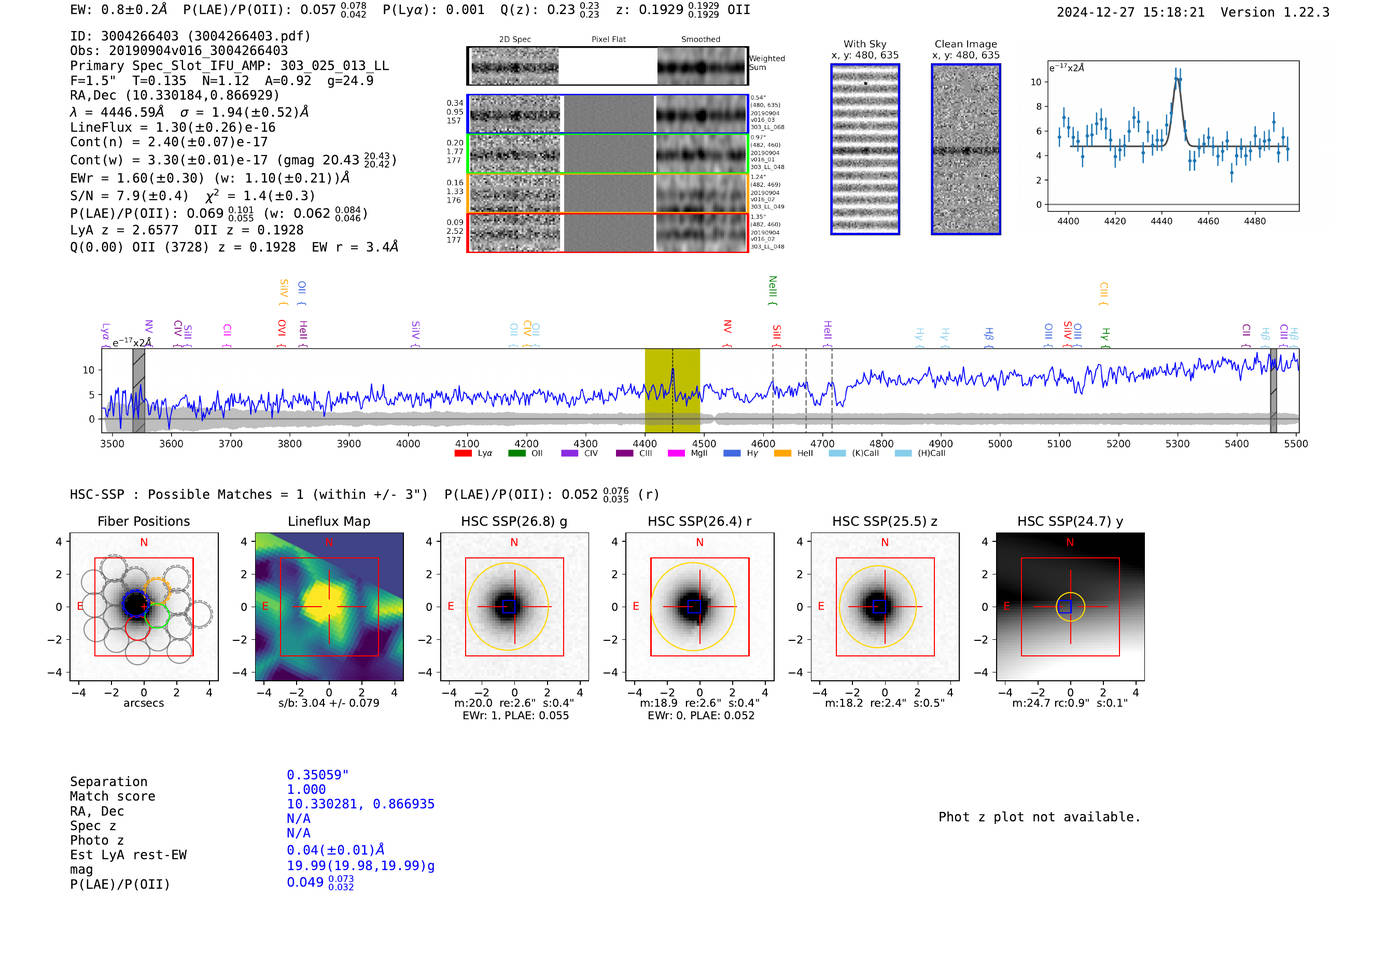1400x953 pixels.
Task: Open the Lineflux Map panel
Action: [329, 607]
